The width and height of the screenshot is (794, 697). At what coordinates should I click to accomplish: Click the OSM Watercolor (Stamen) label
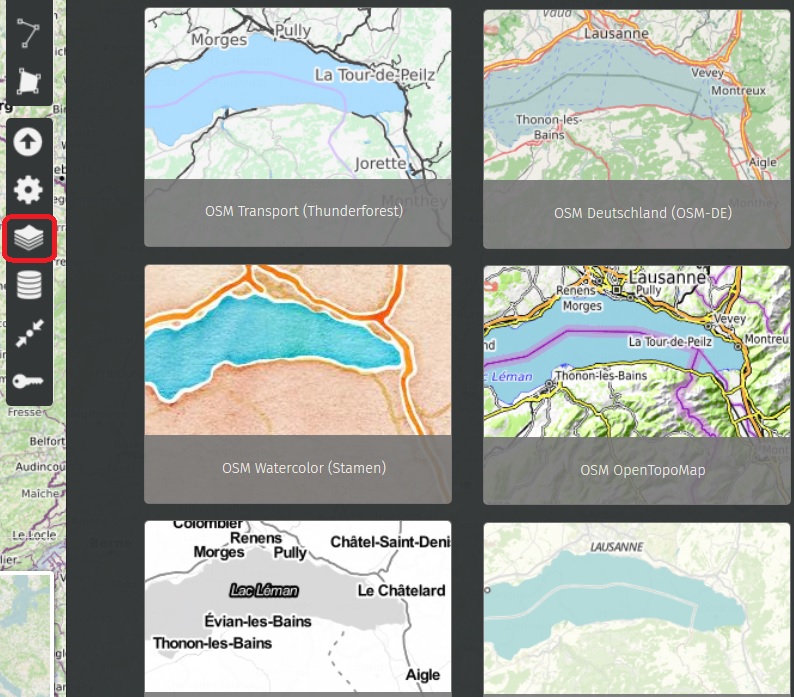[304, 468]
